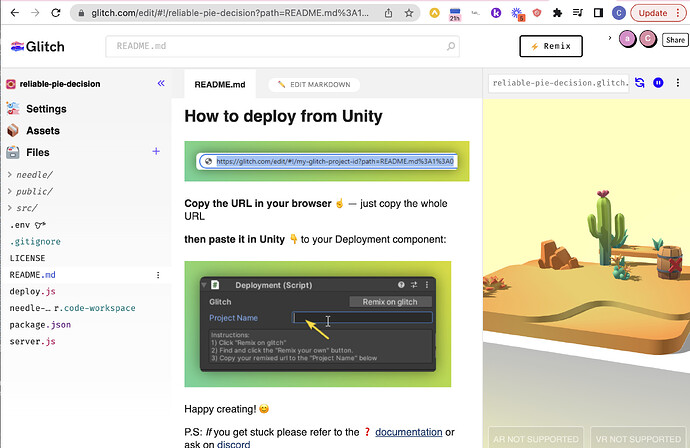The height and width of the screenshot is (448, 690).
Task: Open the discord link
Action: pos(234,444)
